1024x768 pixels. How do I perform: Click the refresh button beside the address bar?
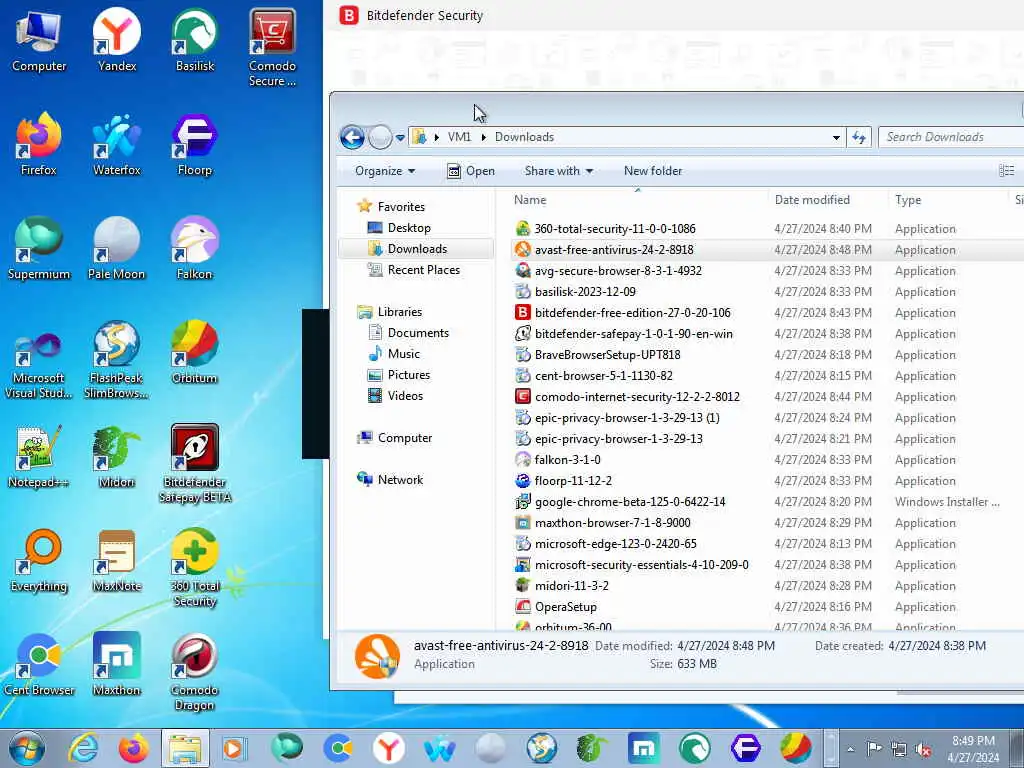[859, 137]
